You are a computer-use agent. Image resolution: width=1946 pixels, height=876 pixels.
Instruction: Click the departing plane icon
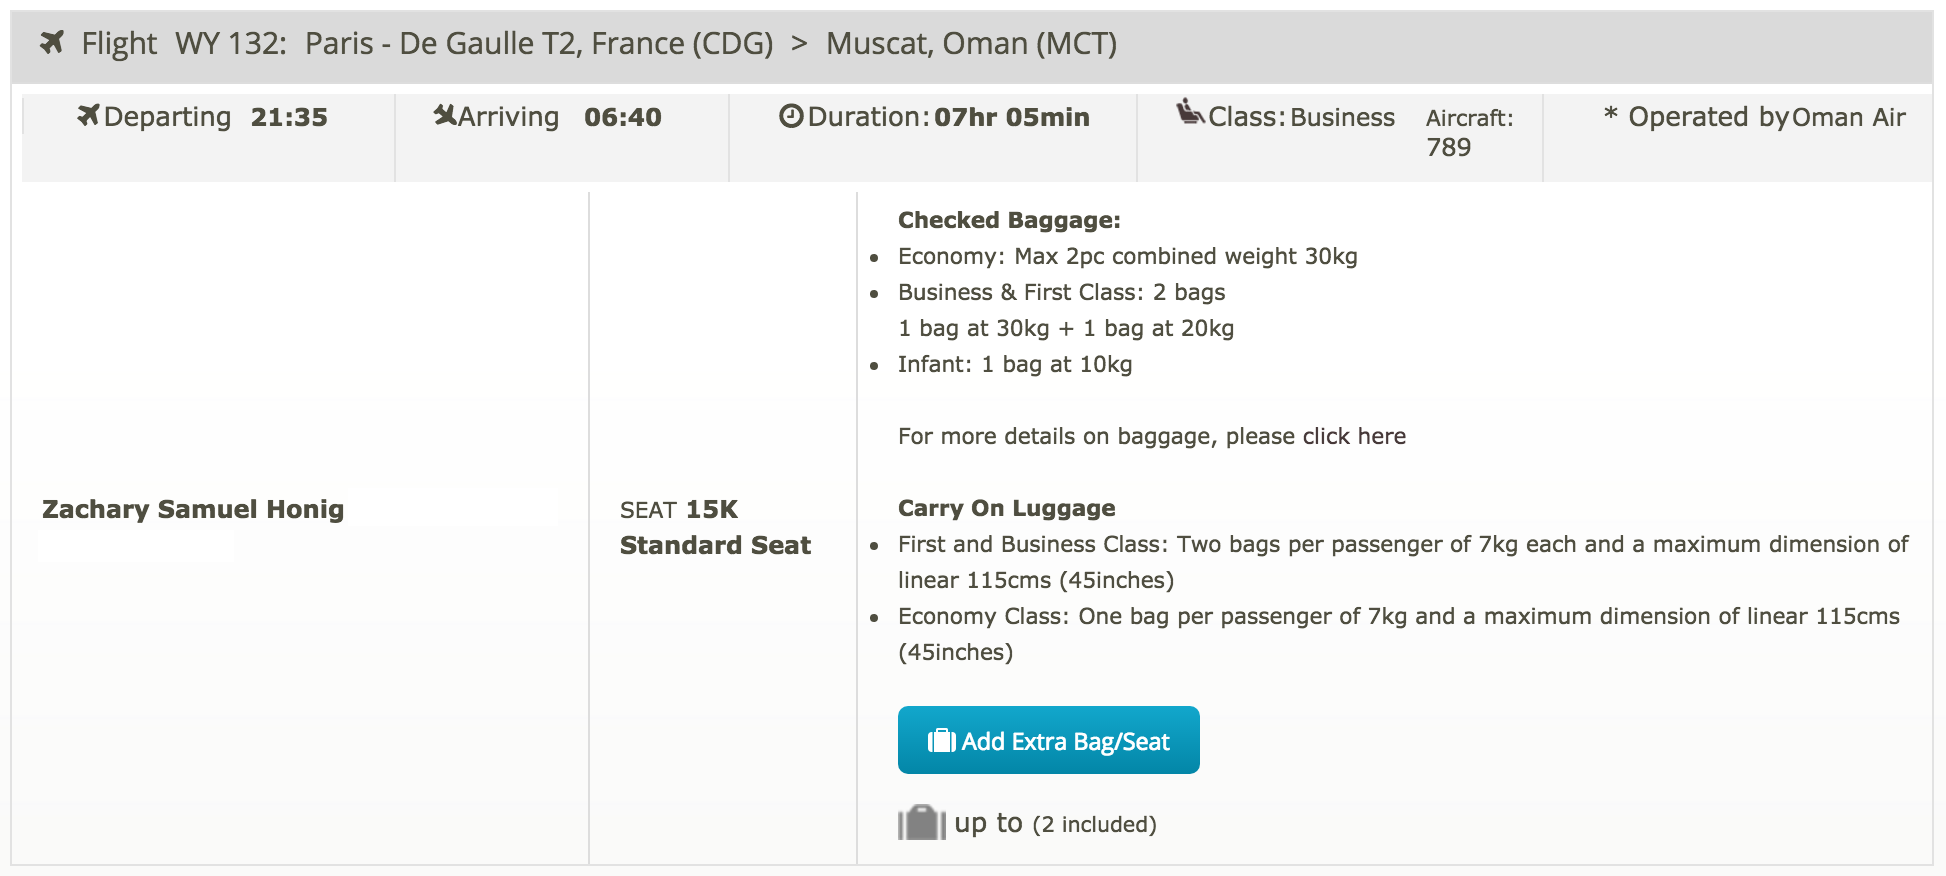(88, 116)
